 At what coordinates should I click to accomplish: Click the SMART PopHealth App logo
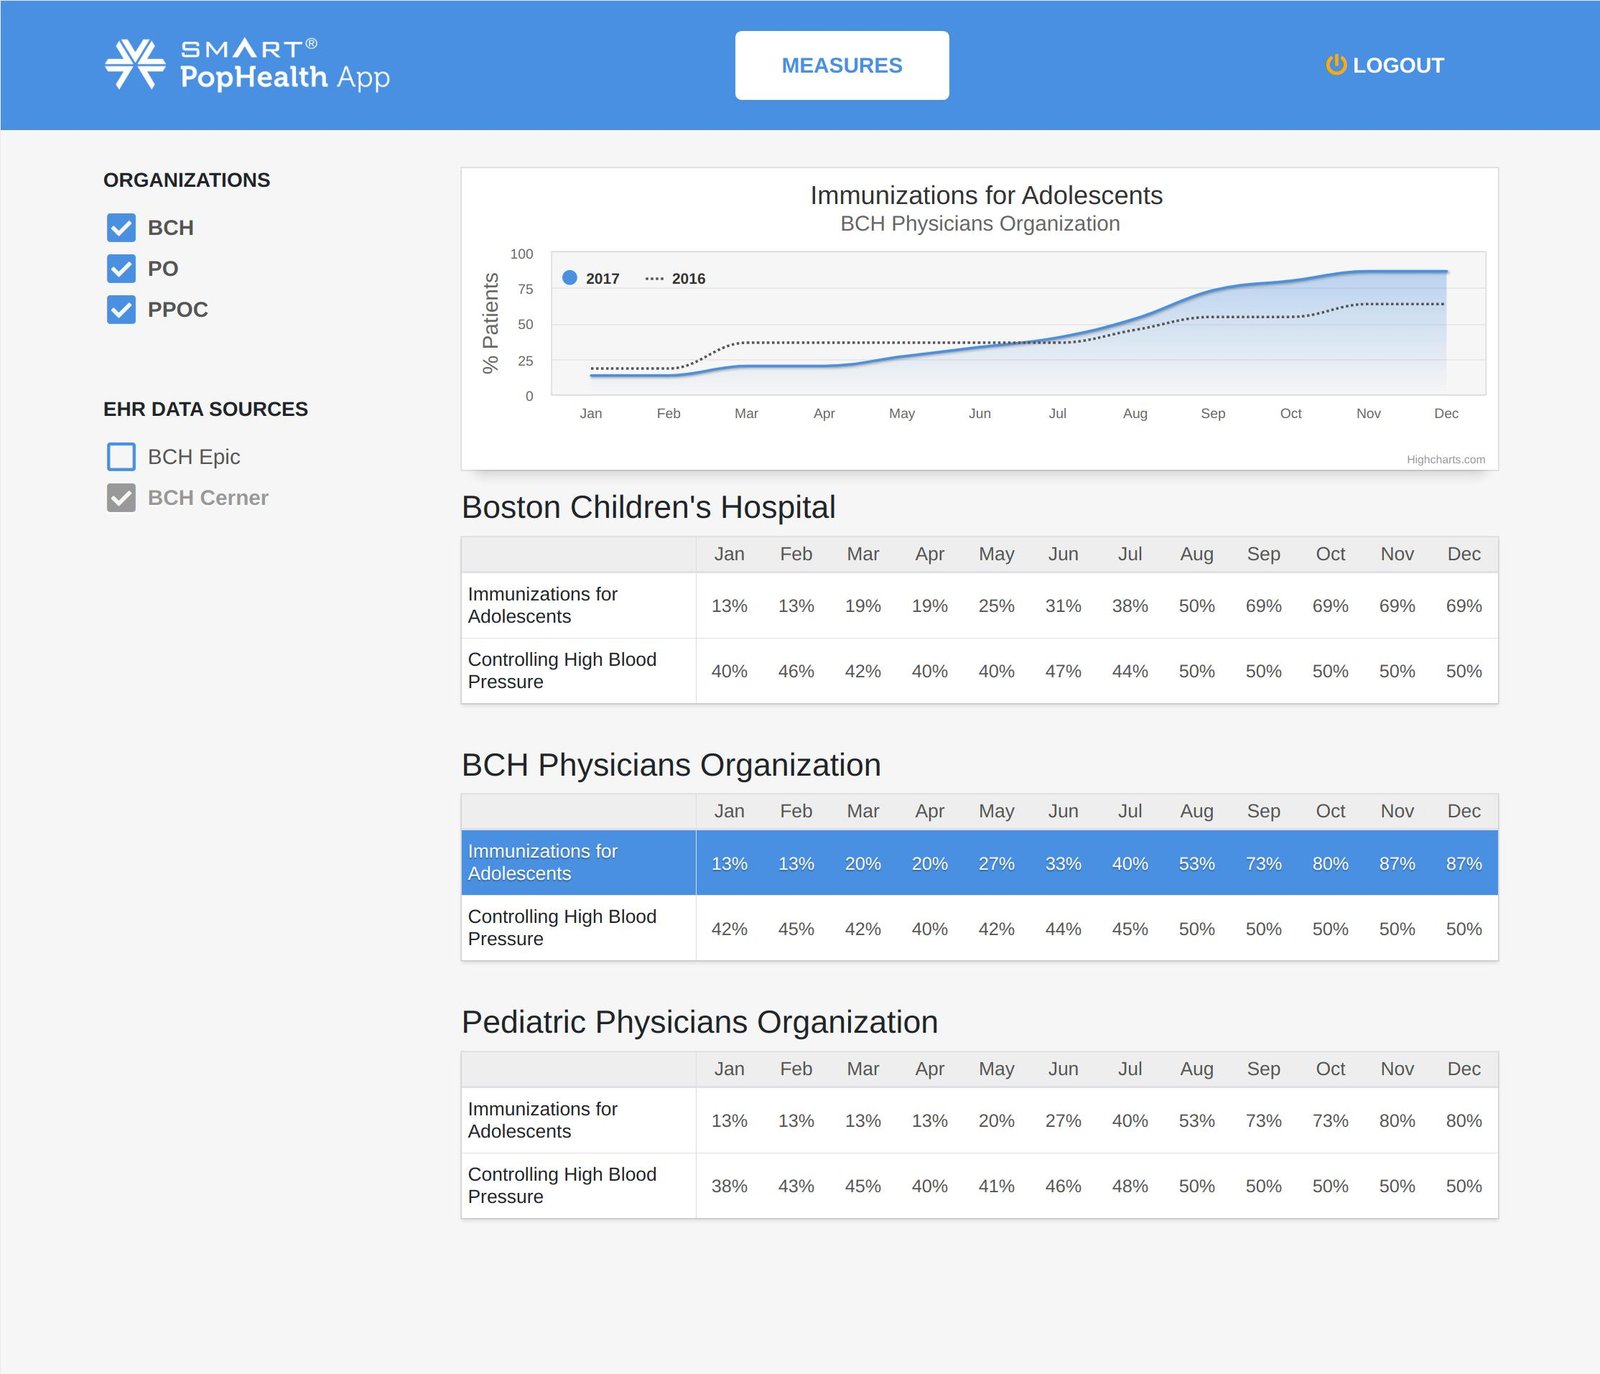(247, 65)
